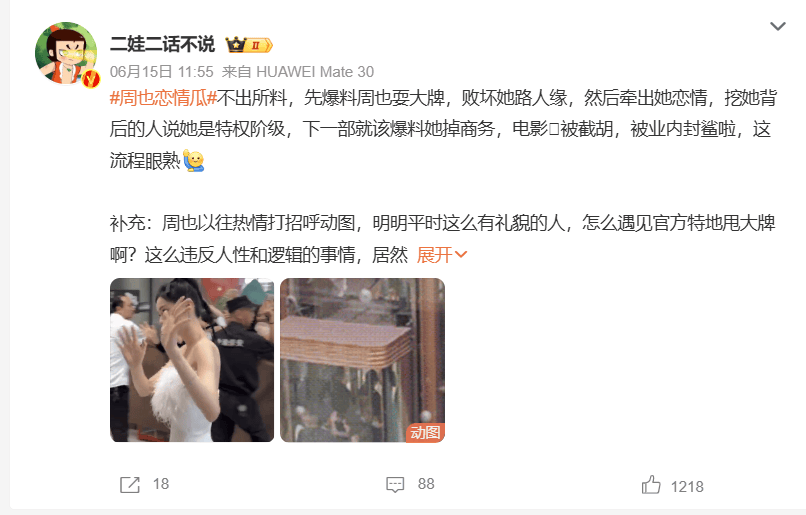Viewport: 806px width, 515px height.
Task: Click the comment count 88
Action: [426, 484]
